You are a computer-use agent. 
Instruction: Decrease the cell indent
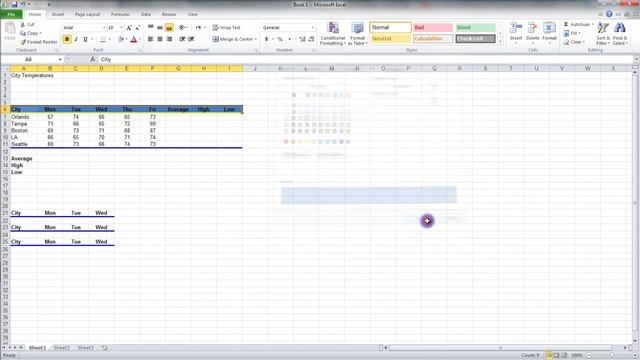click(x=182, y=39)
